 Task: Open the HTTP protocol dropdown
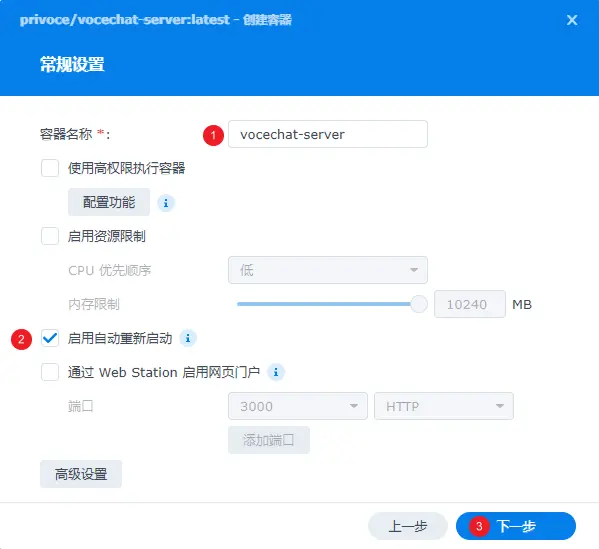click(444, 406)
